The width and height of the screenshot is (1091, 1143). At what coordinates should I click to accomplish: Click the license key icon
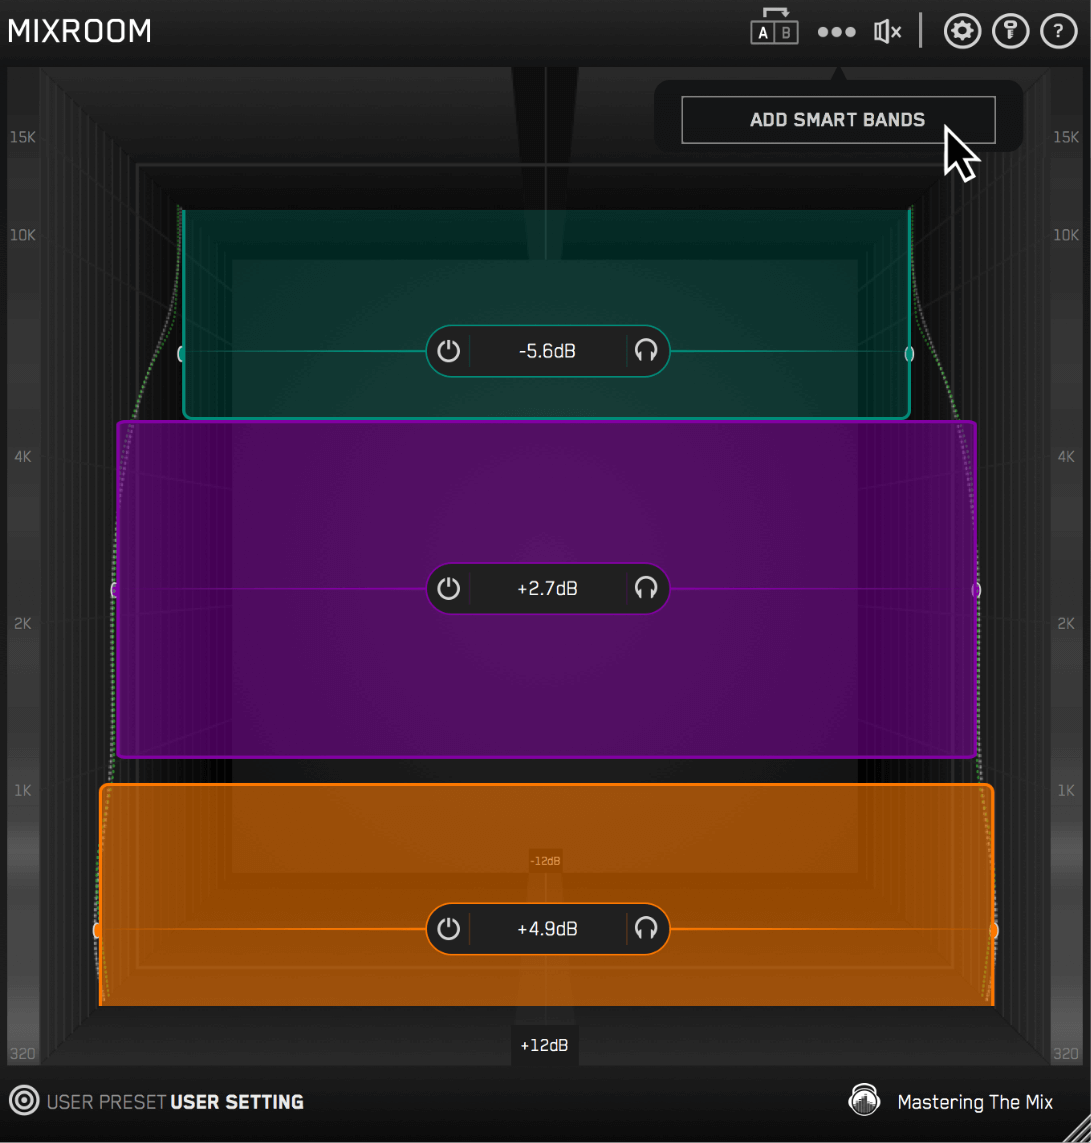[x=1010, y=32]
